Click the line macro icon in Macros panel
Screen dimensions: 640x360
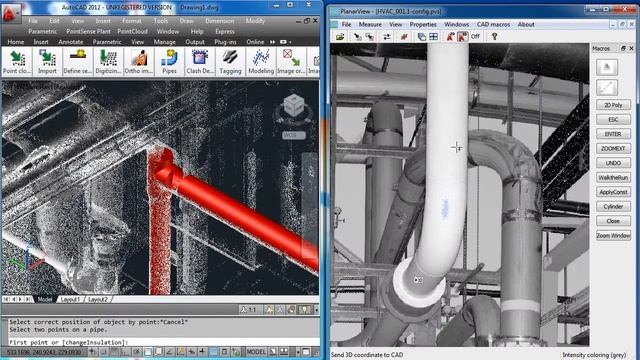click(607, 87)
